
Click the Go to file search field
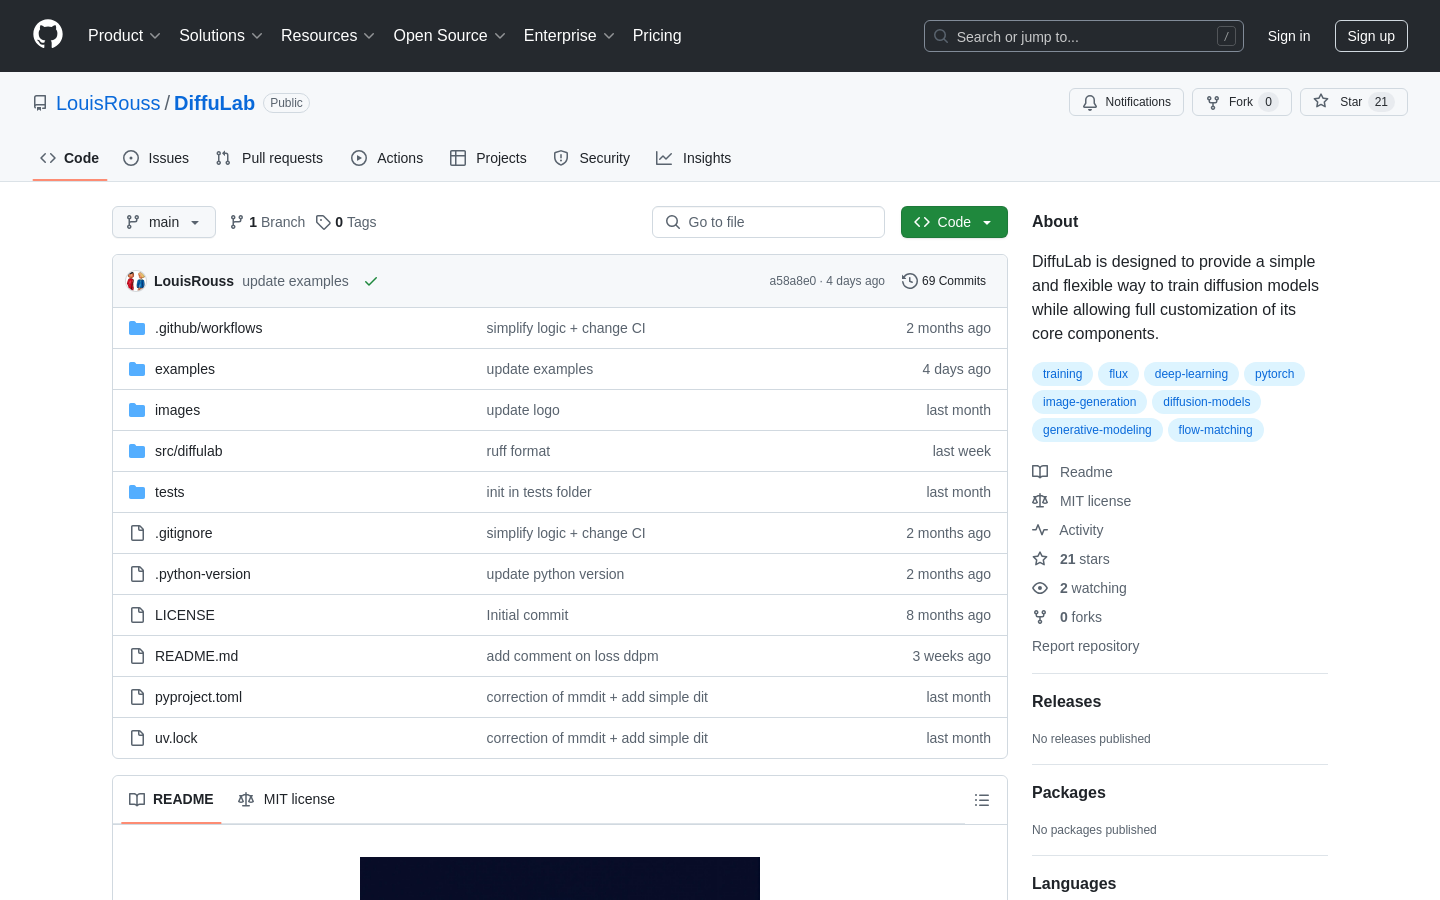click(768, 222)
